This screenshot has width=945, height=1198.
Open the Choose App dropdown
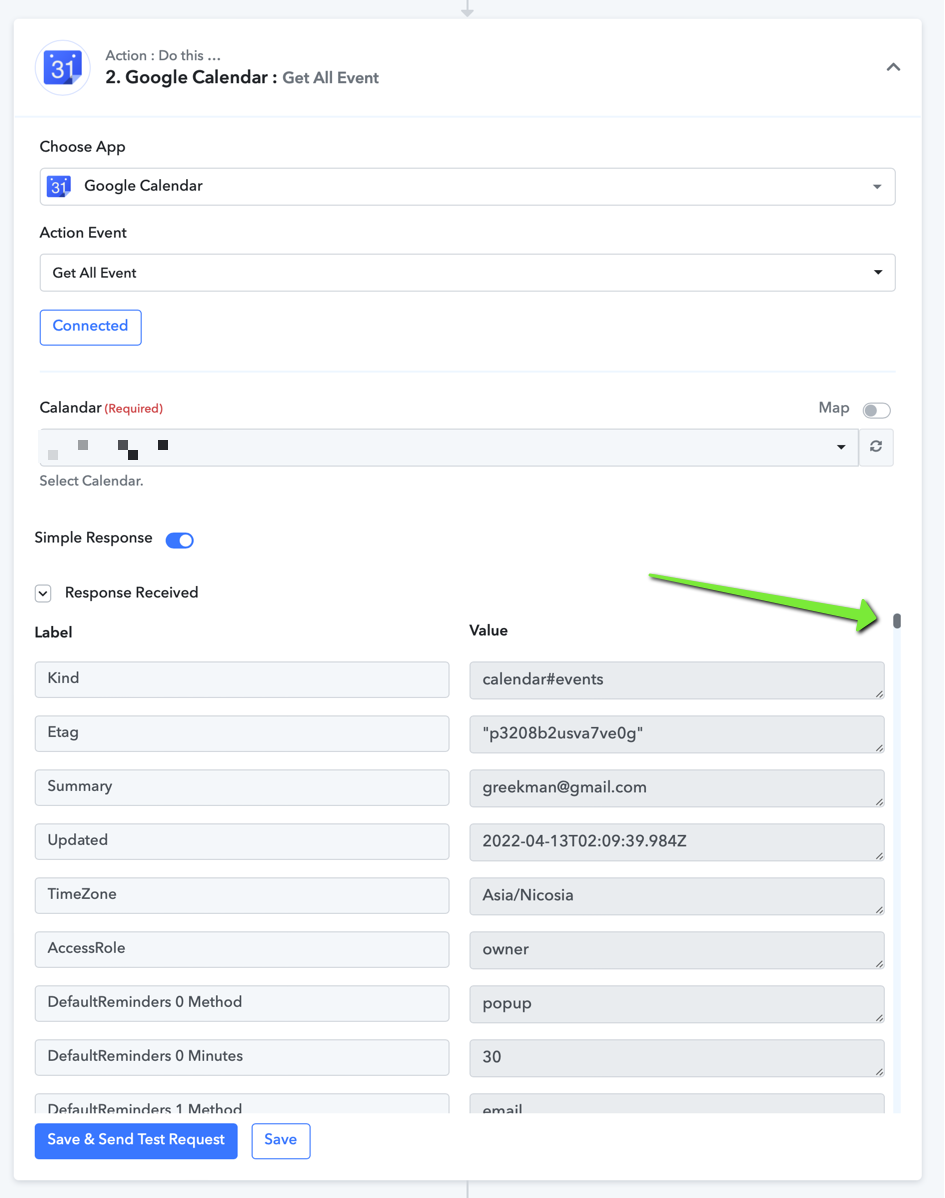467,186
